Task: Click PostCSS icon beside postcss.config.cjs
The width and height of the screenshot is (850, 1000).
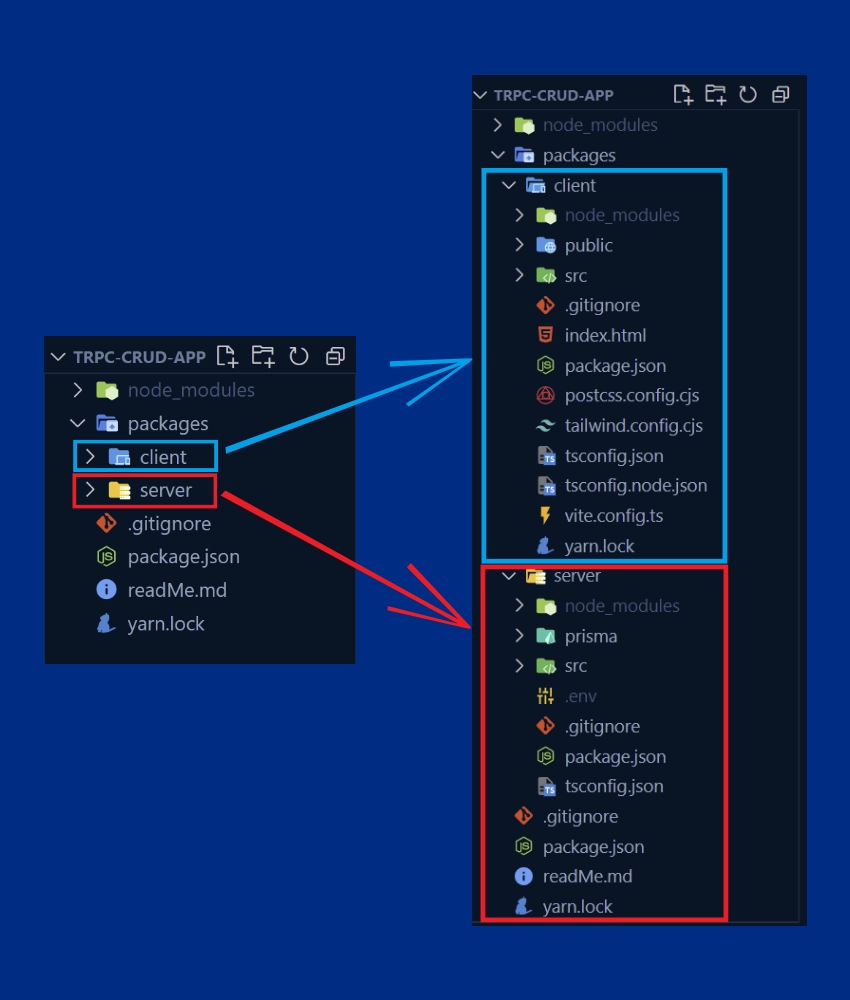Action: pos(545,395)
